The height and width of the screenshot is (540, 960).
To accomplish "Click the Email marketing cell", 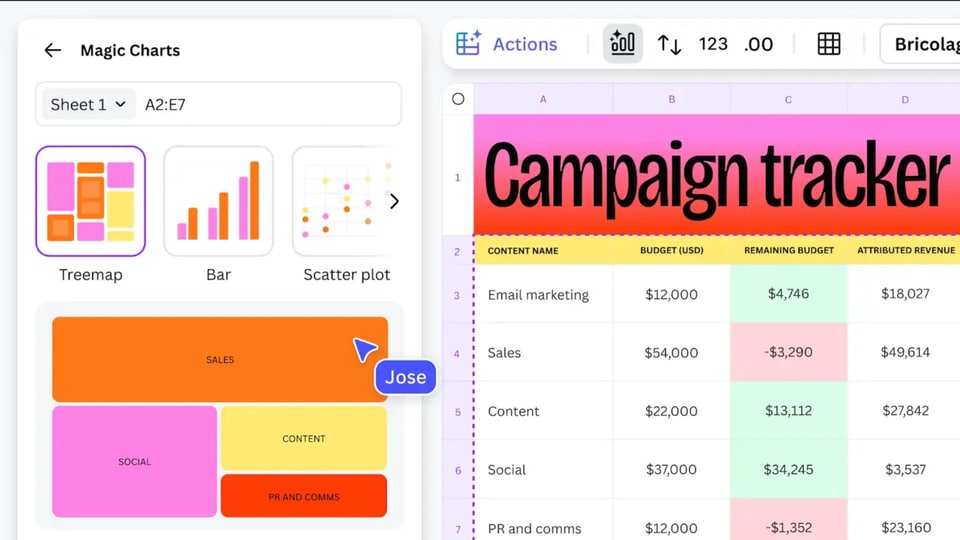I will point(543,294).
